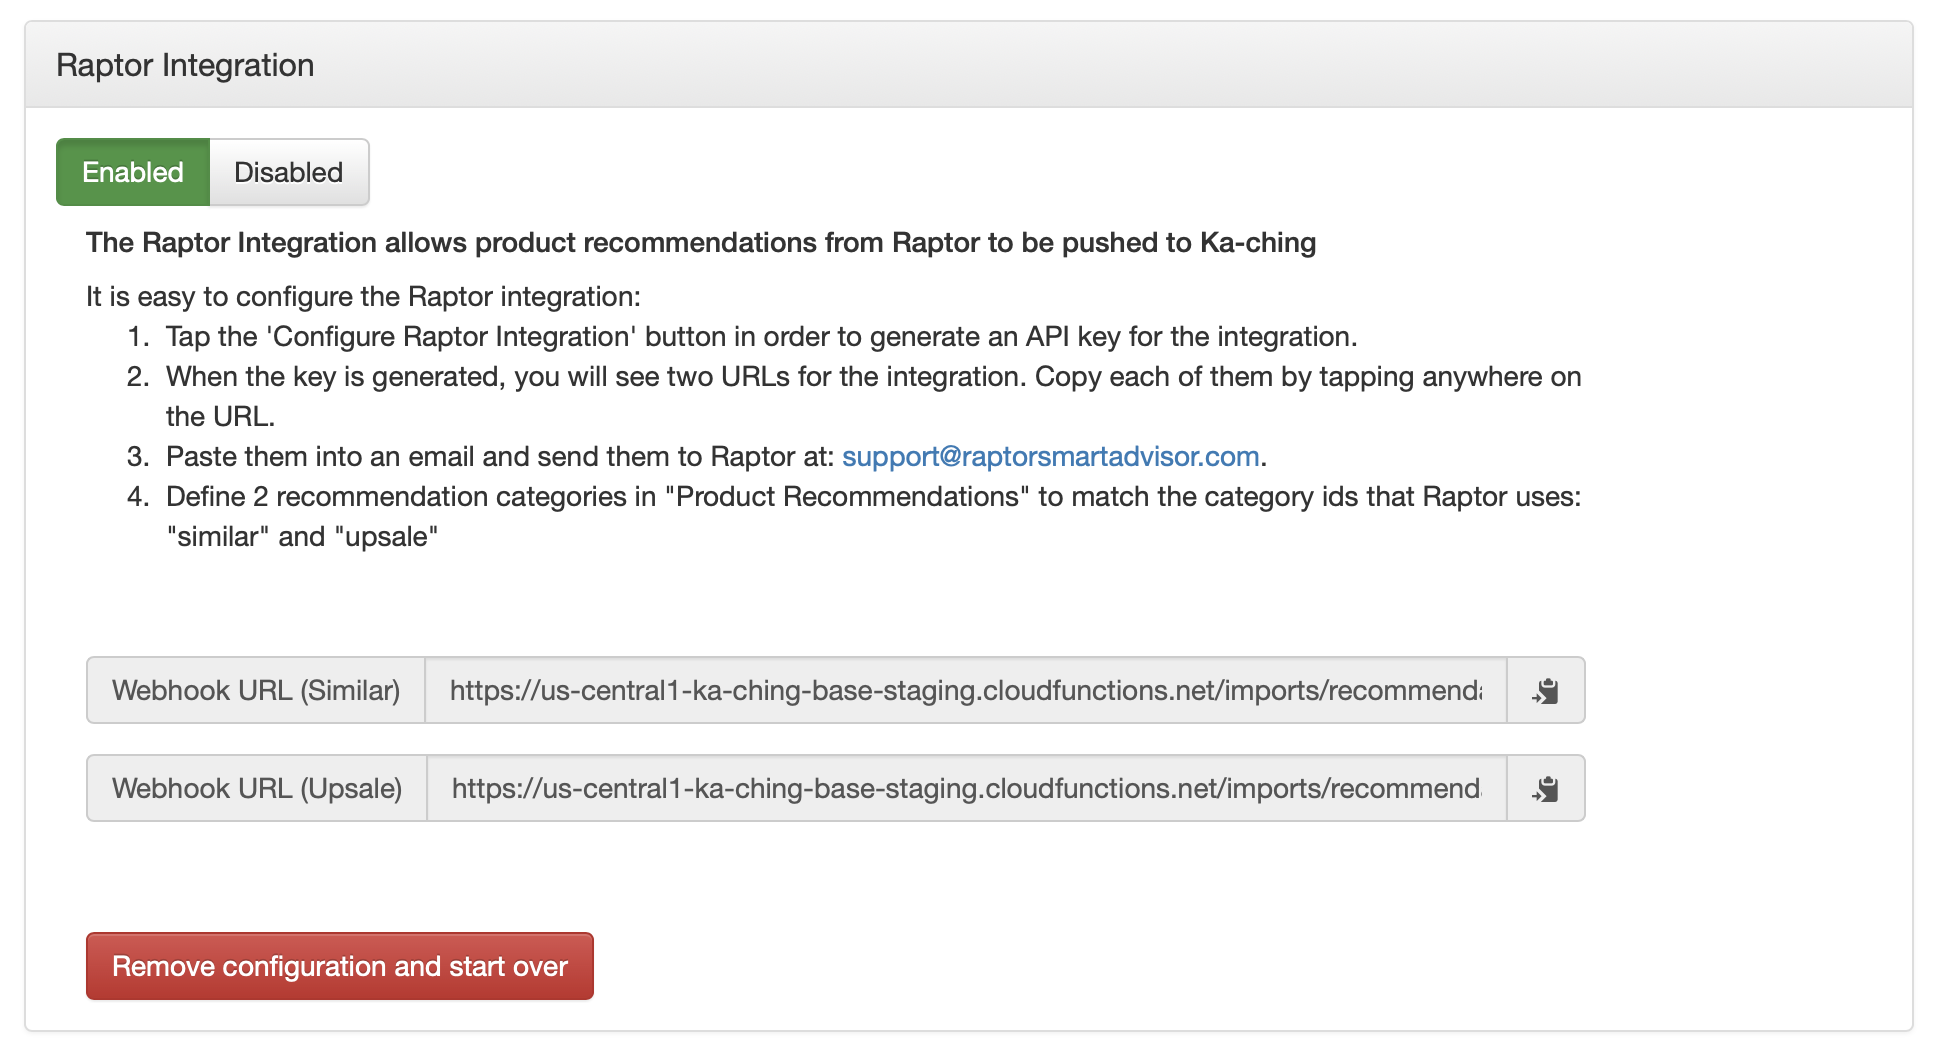1934x1042 pixels.
Task: Click the 'Paste them into an email' text
Action: tap(500, 457)
